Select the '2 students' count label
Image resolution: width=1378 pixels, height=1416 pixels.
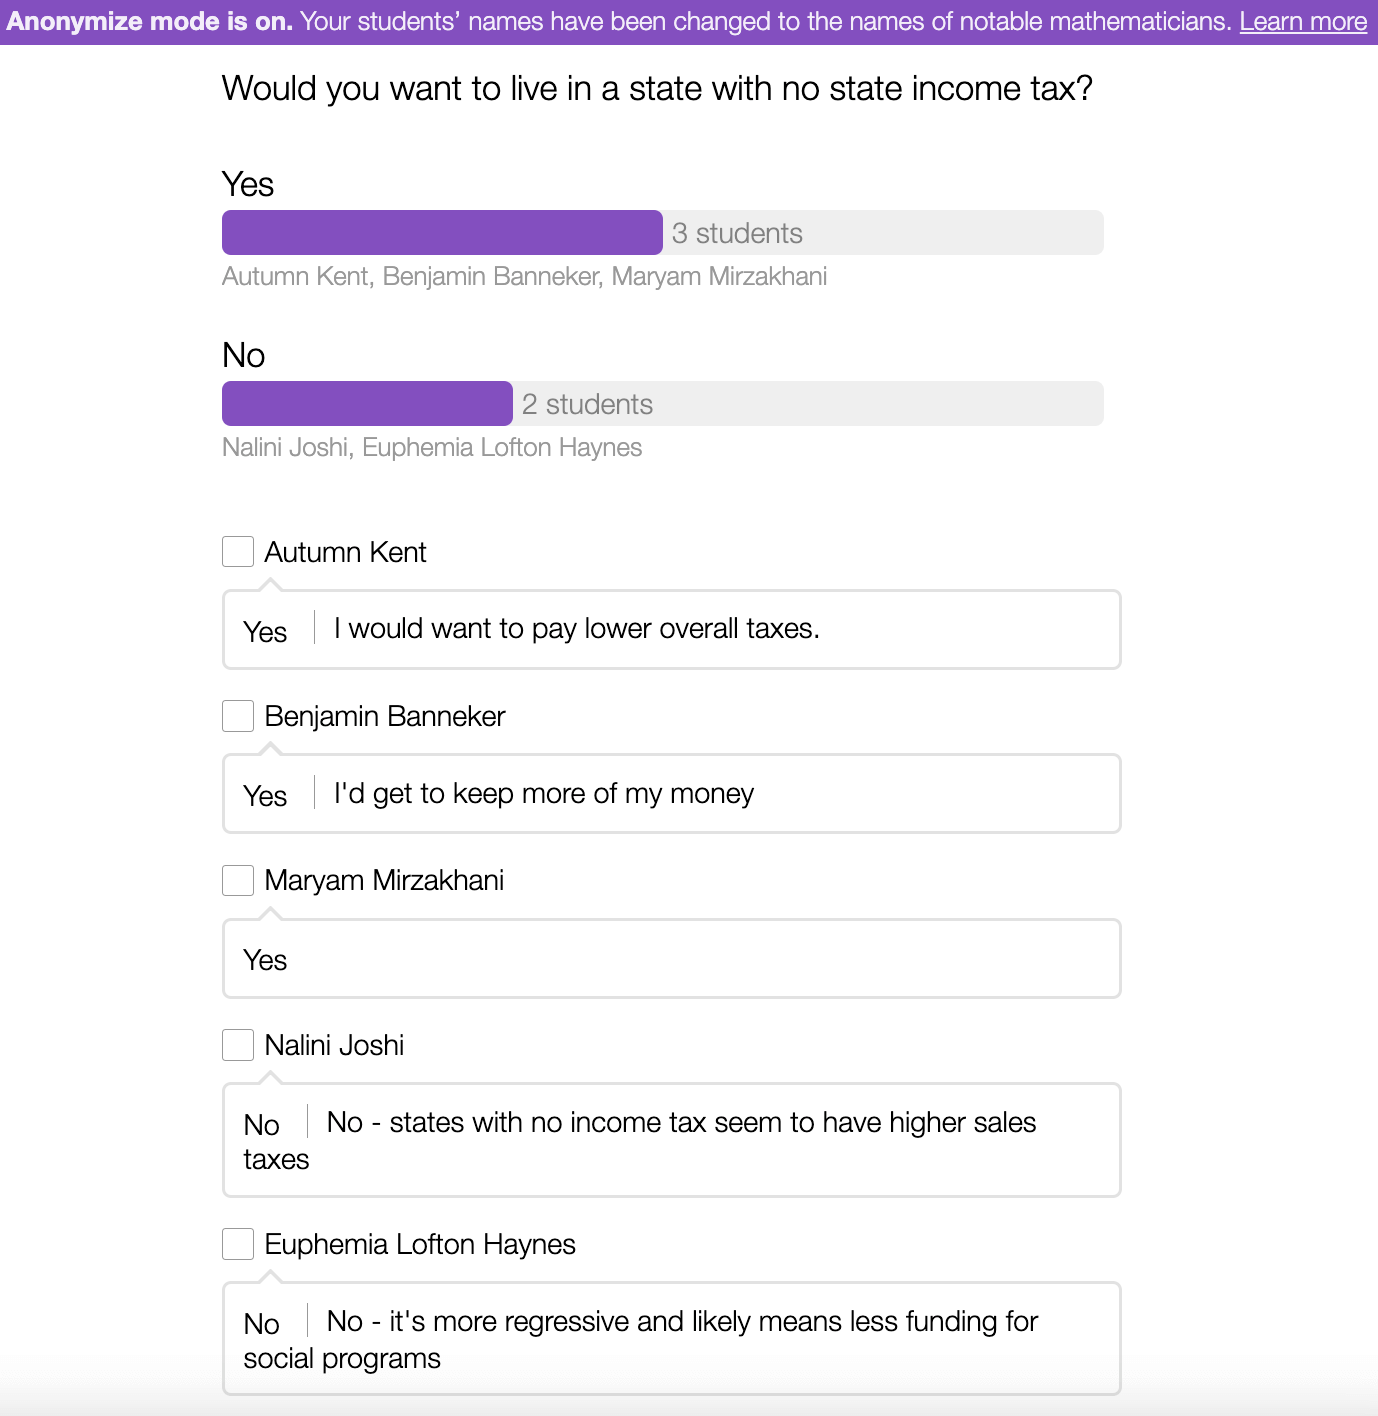pyautogui.click(x=587, y=404)
